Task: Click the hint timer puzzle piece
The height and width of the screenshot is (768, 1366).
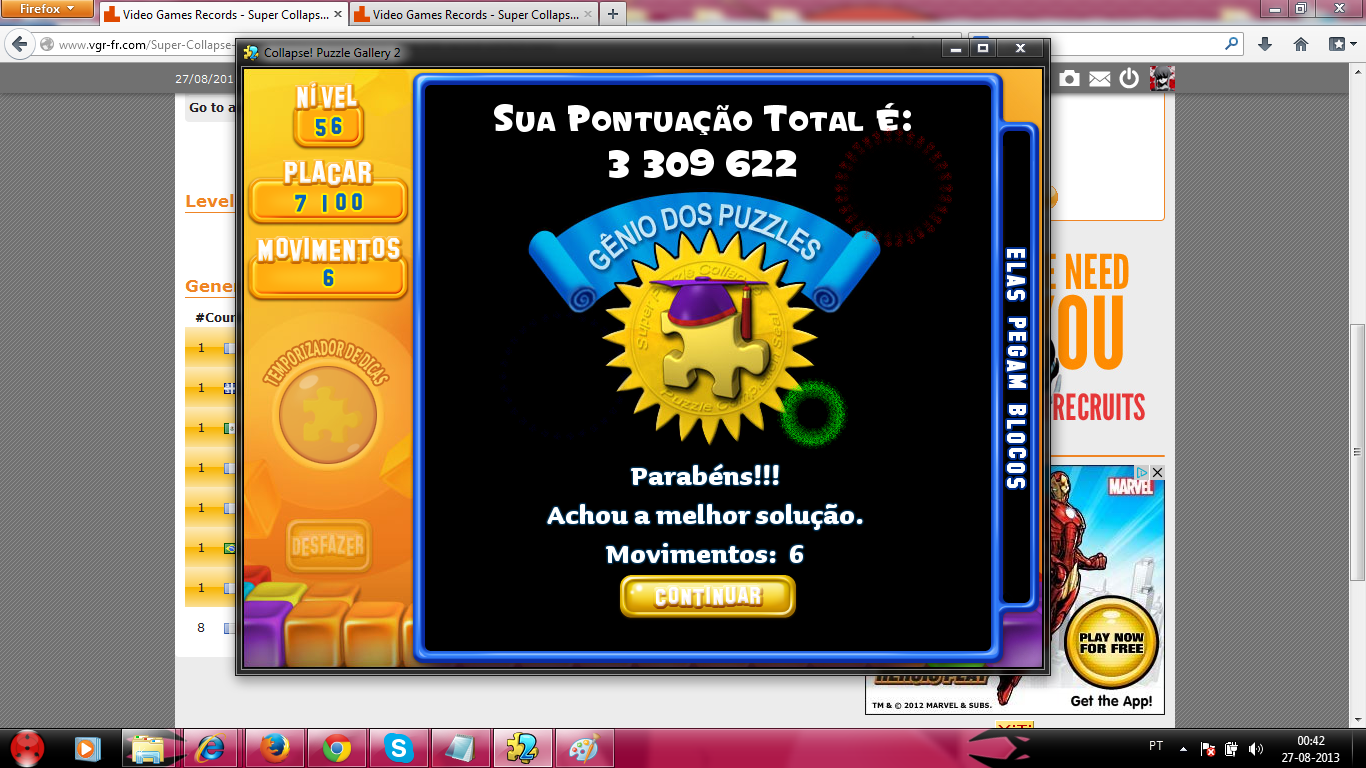Action: (327, 413)
